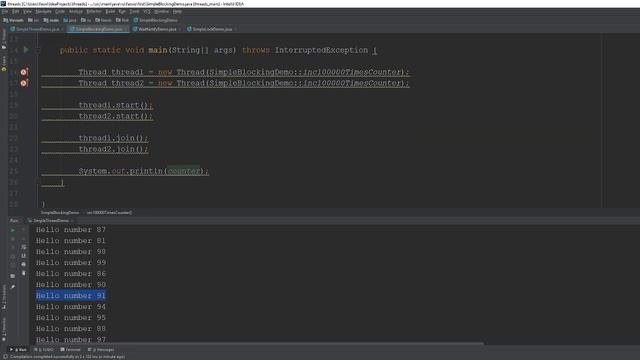Click SimpleBlockingDemo in top navigation bar
The image size is (640, 360).
coord(156,20)
